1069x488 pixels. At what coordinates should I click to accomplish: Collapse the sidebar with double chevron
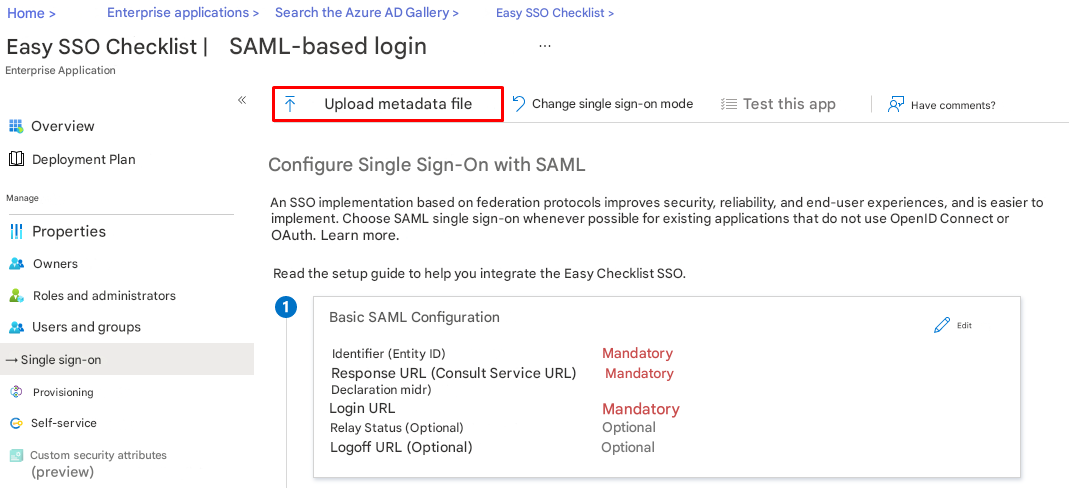tap(241, 100)
